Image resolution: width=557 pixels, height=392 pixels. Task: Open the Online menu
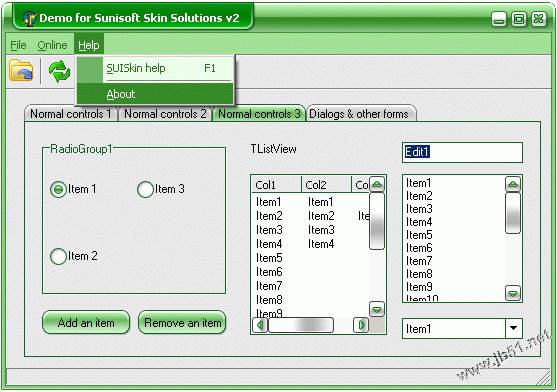[52, 45]
